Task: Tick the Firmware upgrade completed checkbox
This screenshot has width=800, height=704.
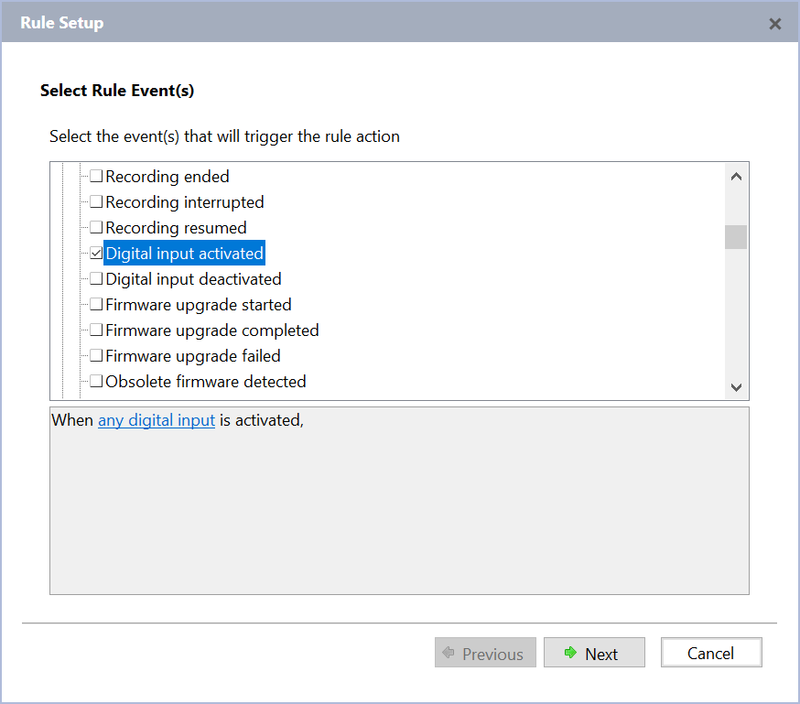Action: 97,330
